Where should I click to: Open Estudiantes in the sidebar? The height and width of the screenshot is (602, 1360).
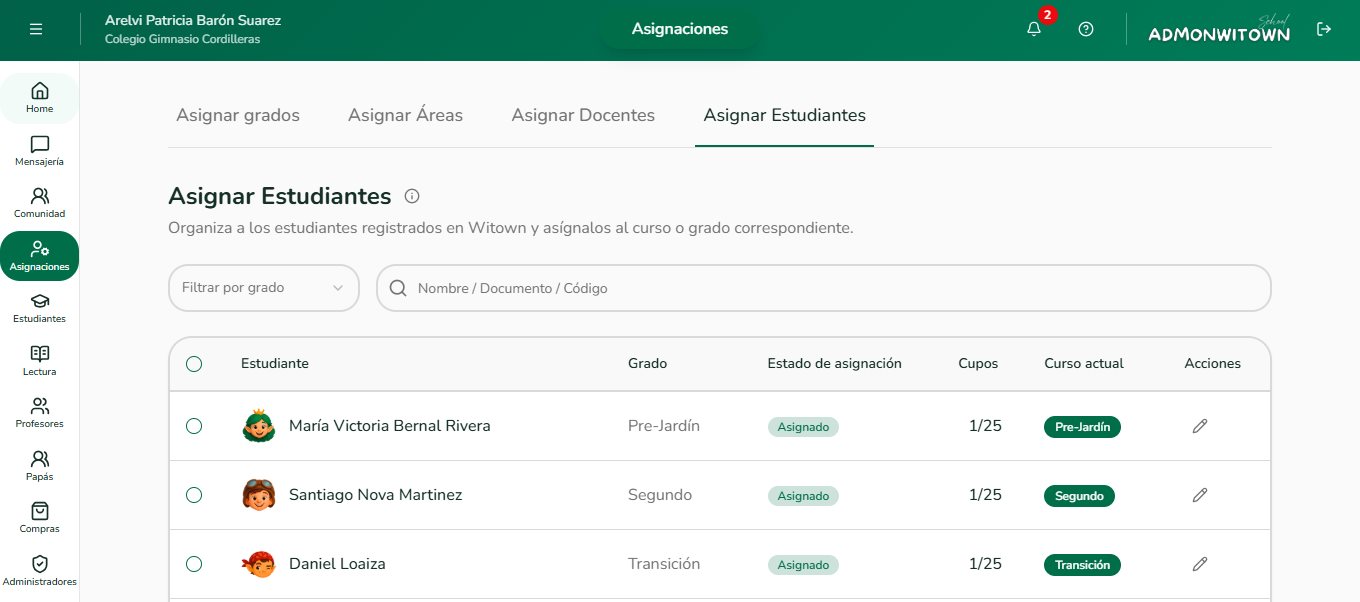(x=40, y=308)
